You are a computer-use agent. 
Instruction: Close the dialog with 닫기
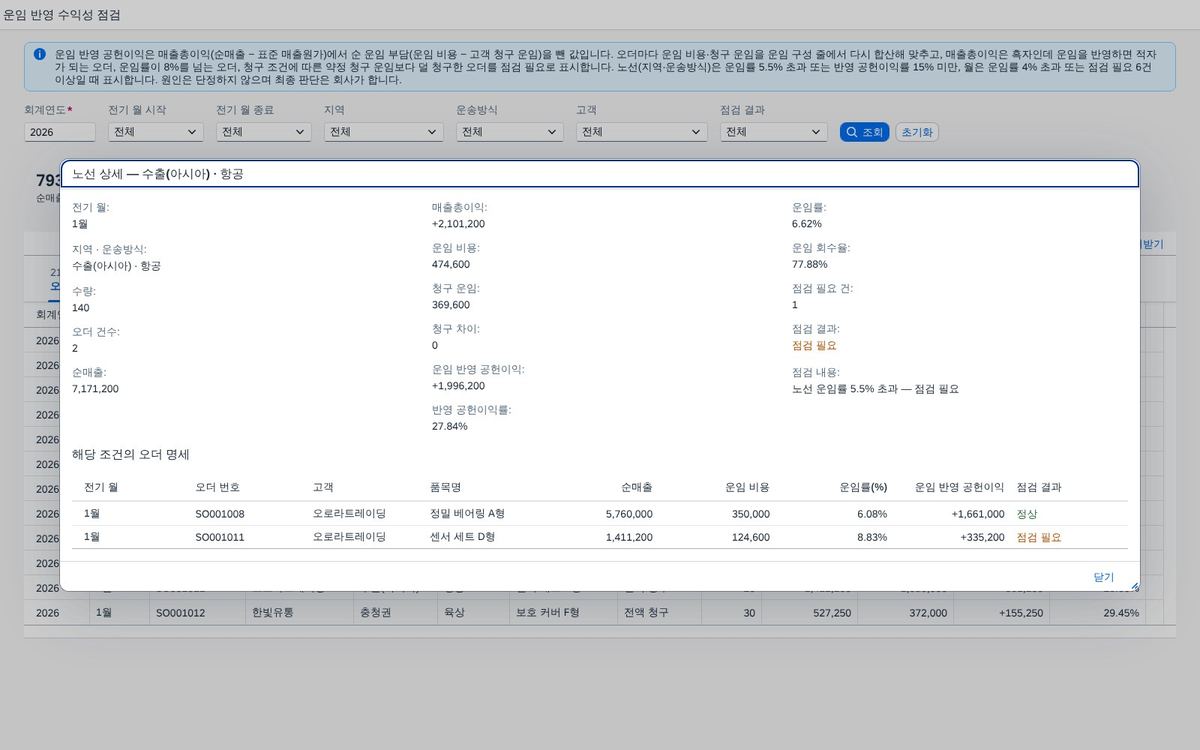pyautogui.click(x=1103, y=577)
